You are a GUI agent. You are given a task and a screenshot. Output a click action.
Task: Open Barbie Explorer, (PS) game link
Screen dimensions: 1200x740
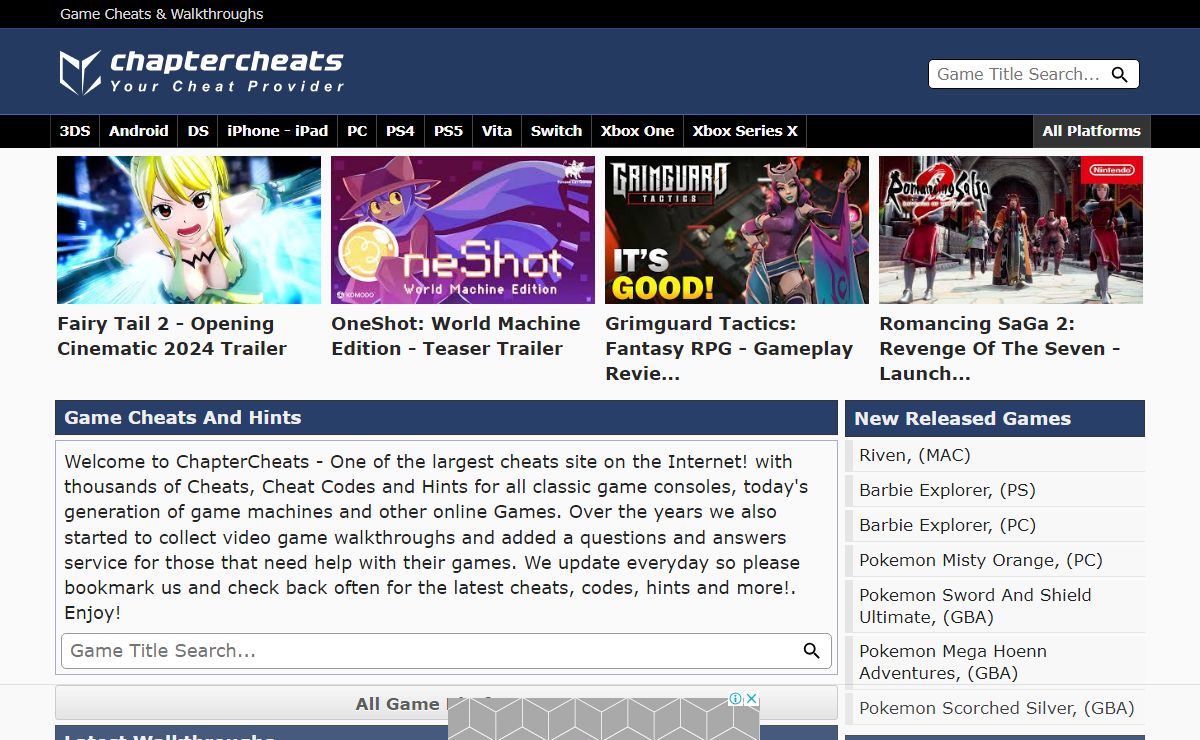pyautogui.click(x=947, y=490)
